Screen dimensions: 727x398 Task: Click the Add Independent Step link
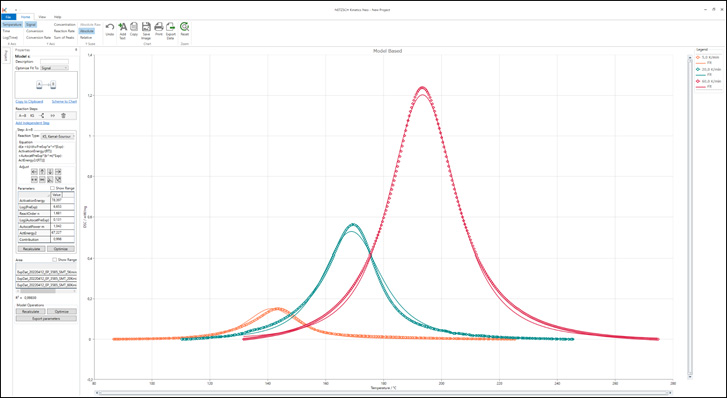pos(32,123)
